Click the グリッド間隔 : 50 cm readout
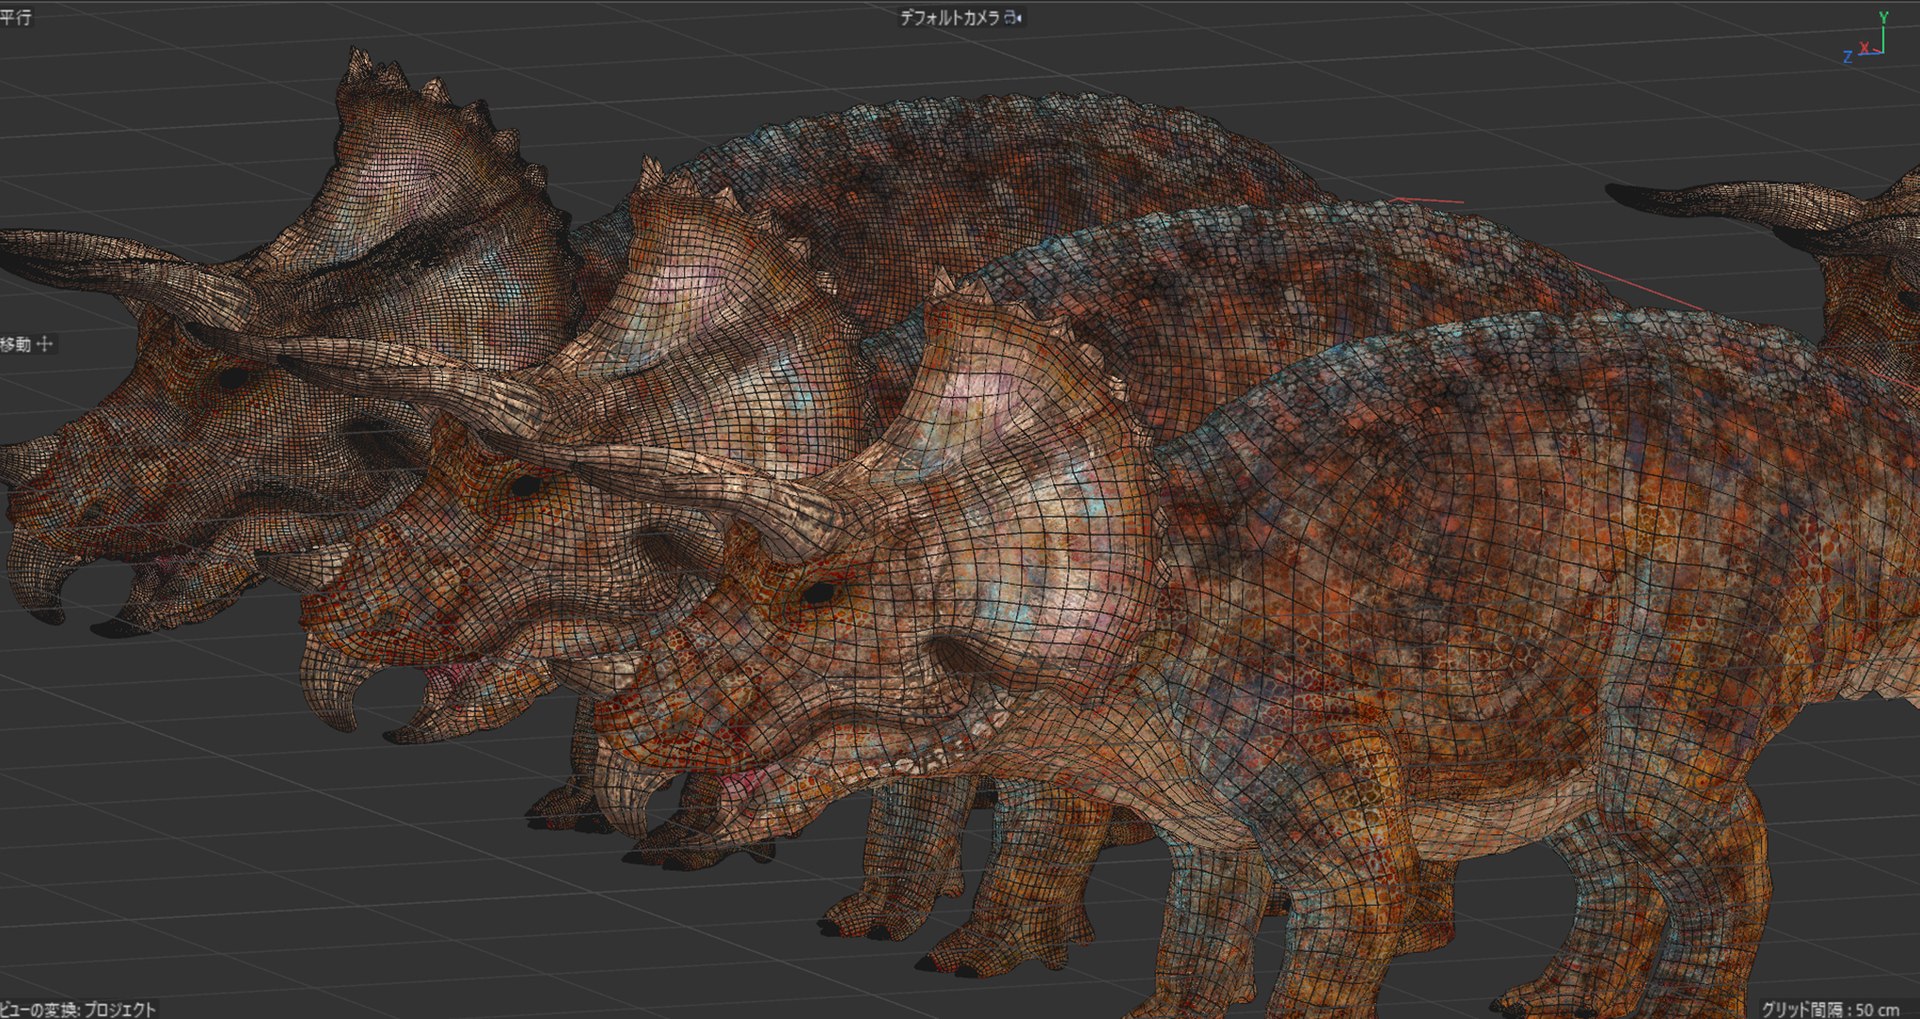 (x=1830, y=1009)
